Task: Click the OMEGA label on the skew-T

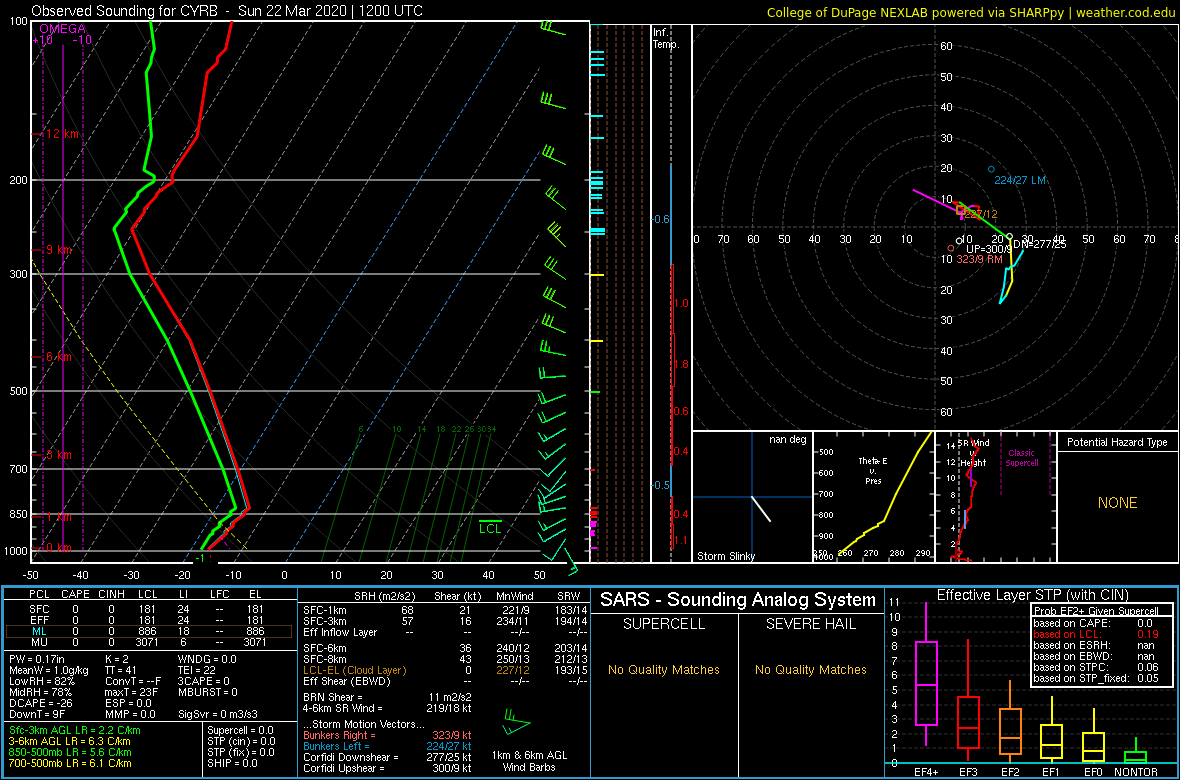Action: tap(62, 29)
